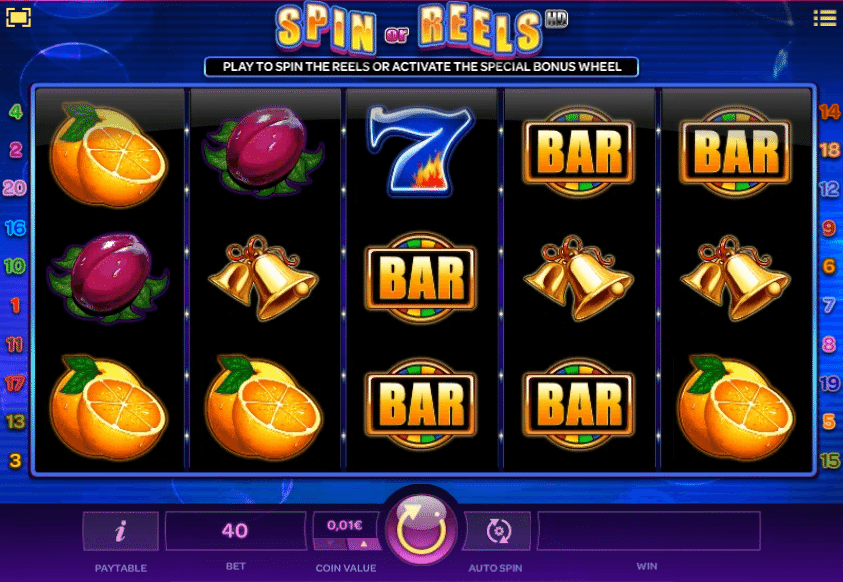Decrease the coin value with down arrow
Screen dimensions: 843x582
(x=330, y=544)
